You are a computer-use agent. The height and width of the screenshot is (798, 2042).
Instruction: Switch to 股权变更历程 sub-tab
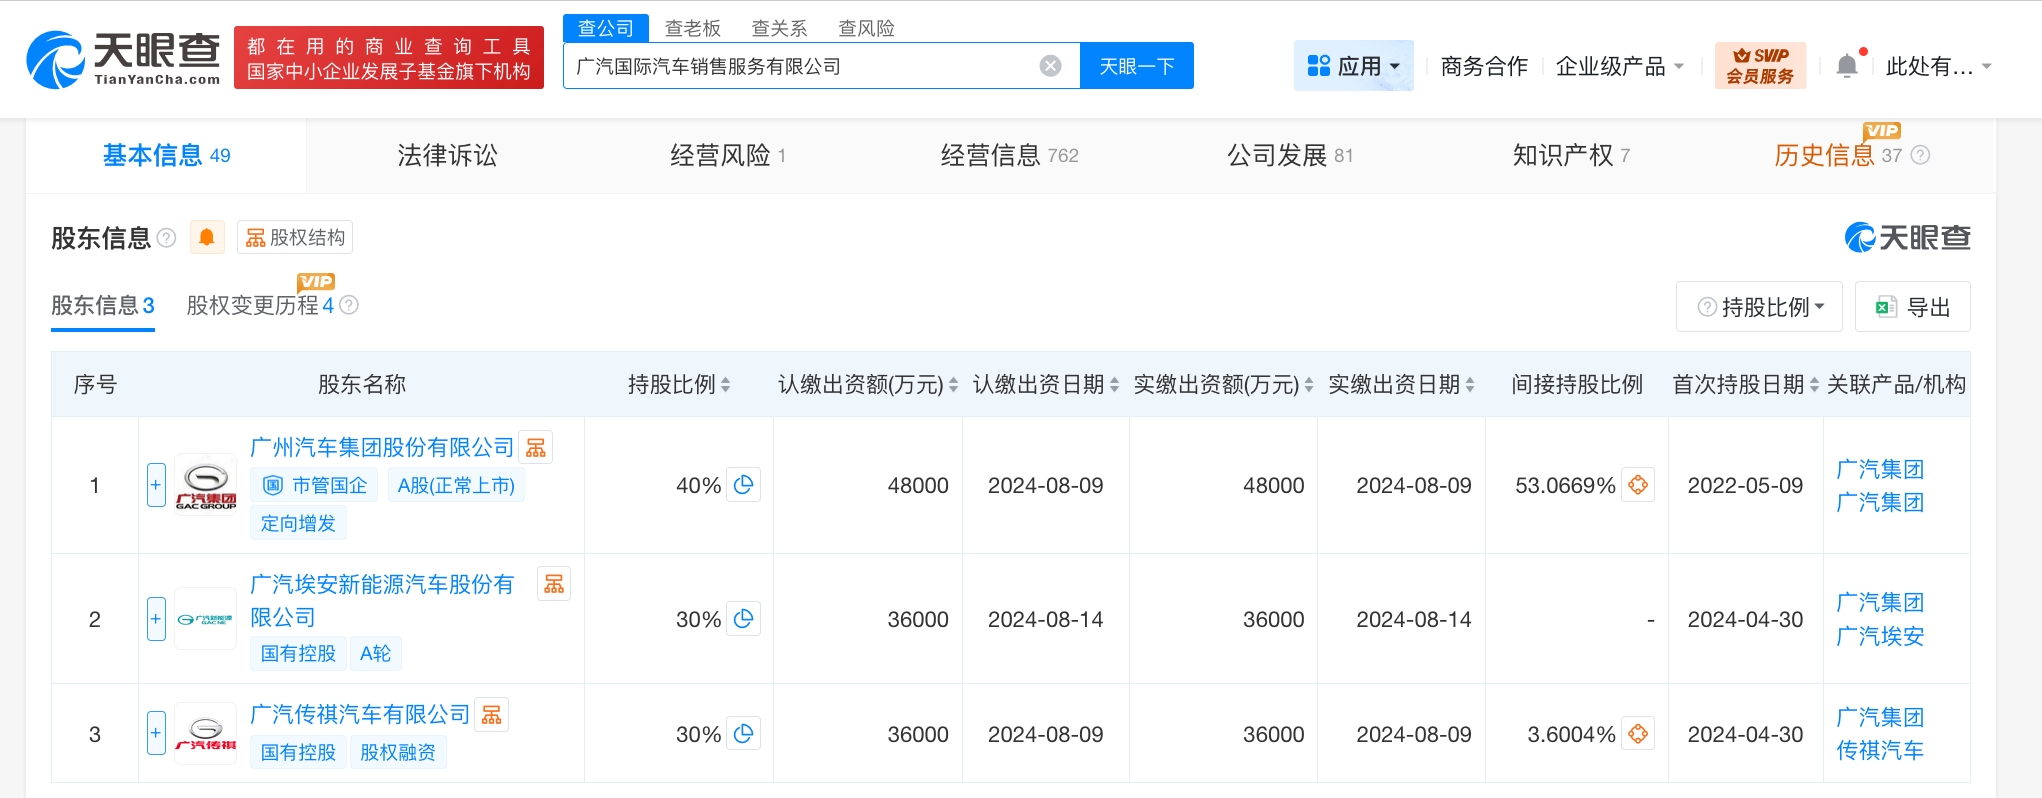point(260,305)
